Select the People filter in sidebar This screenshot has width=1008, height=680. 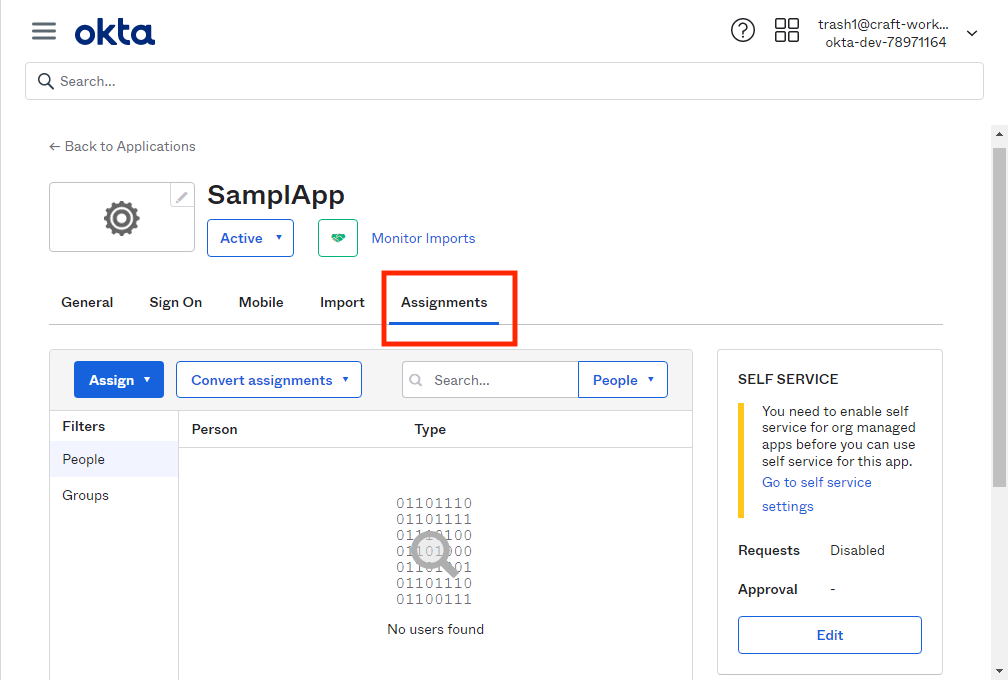114,459
